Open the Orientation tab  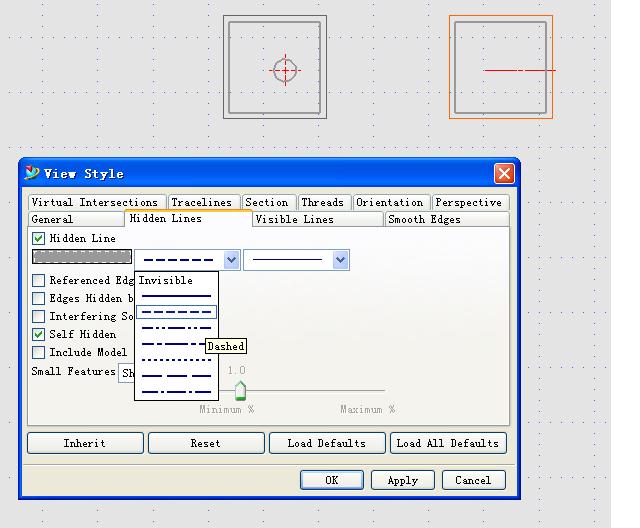pyautogui.click(x=391, y=202)
